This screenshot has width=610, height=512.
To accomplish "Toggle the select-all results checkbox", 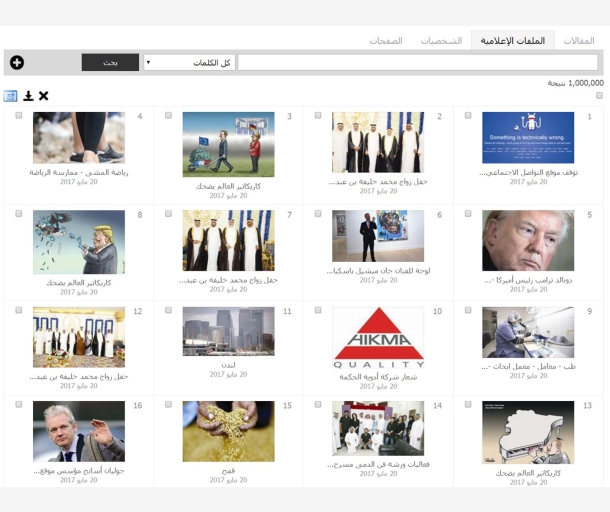I will pos(599,96).
